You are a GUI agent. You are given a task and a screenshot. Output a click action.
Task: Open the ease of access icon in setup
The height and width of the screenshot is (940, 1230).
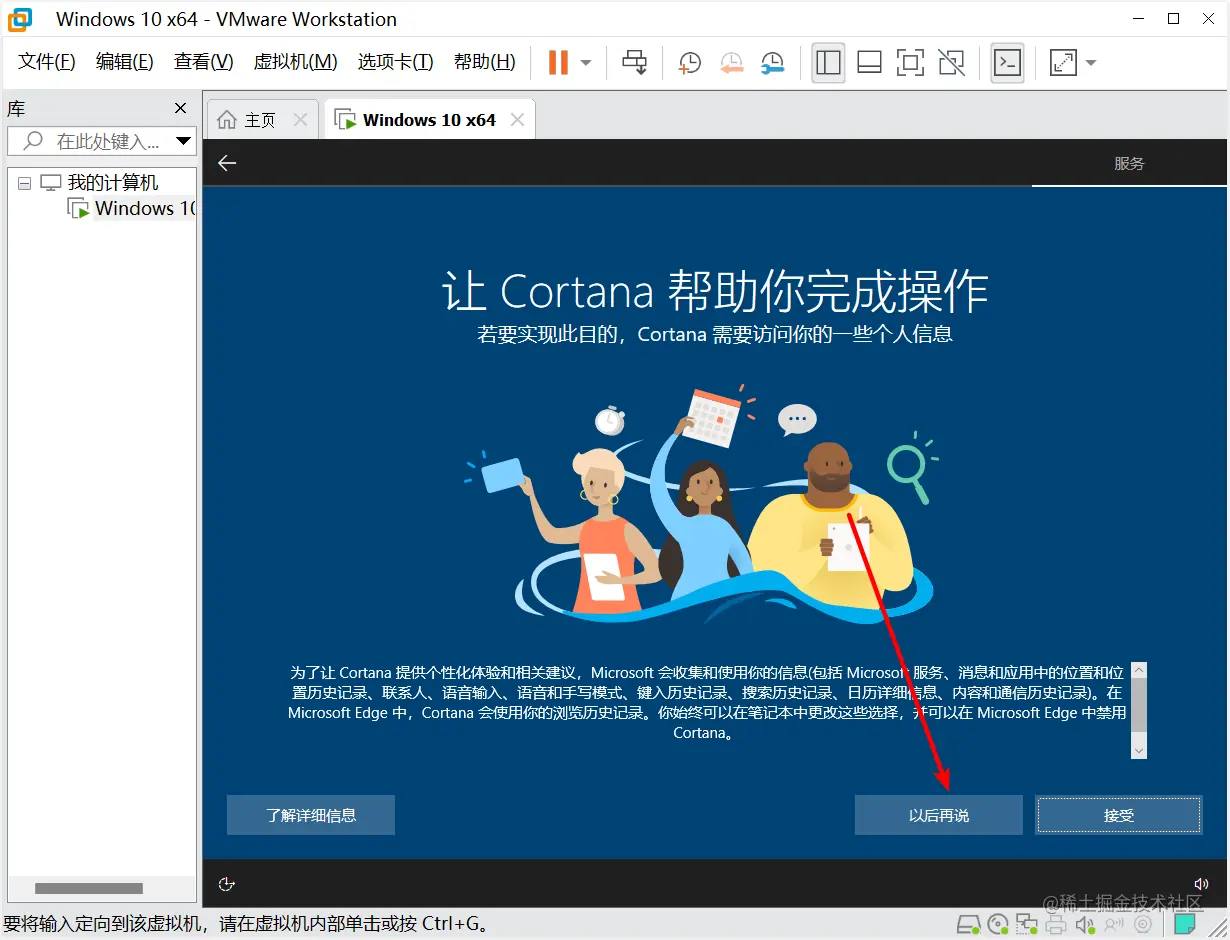[226, 883]
